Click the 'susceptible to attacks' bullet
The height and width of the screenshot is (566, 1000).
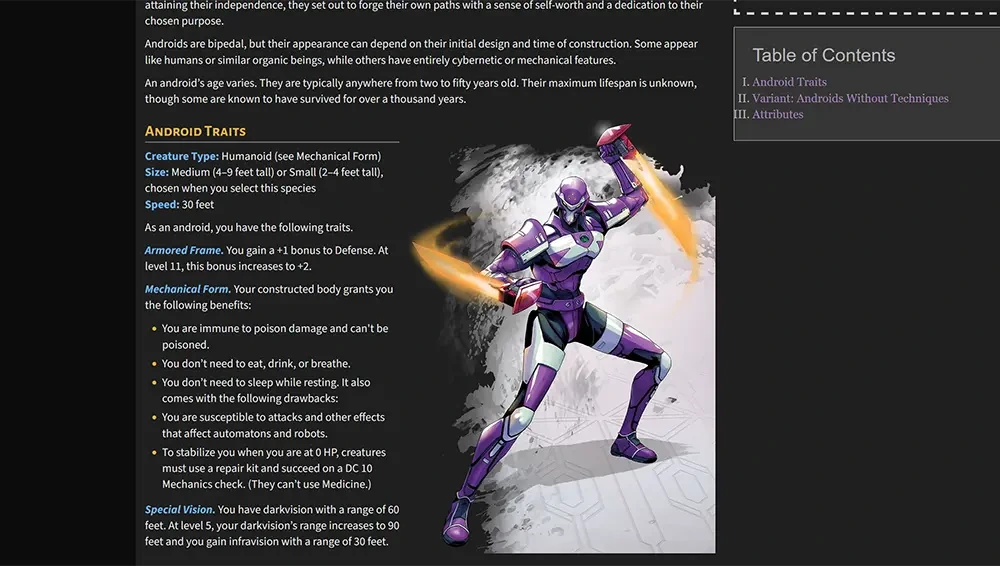click(x=273, y=425)
